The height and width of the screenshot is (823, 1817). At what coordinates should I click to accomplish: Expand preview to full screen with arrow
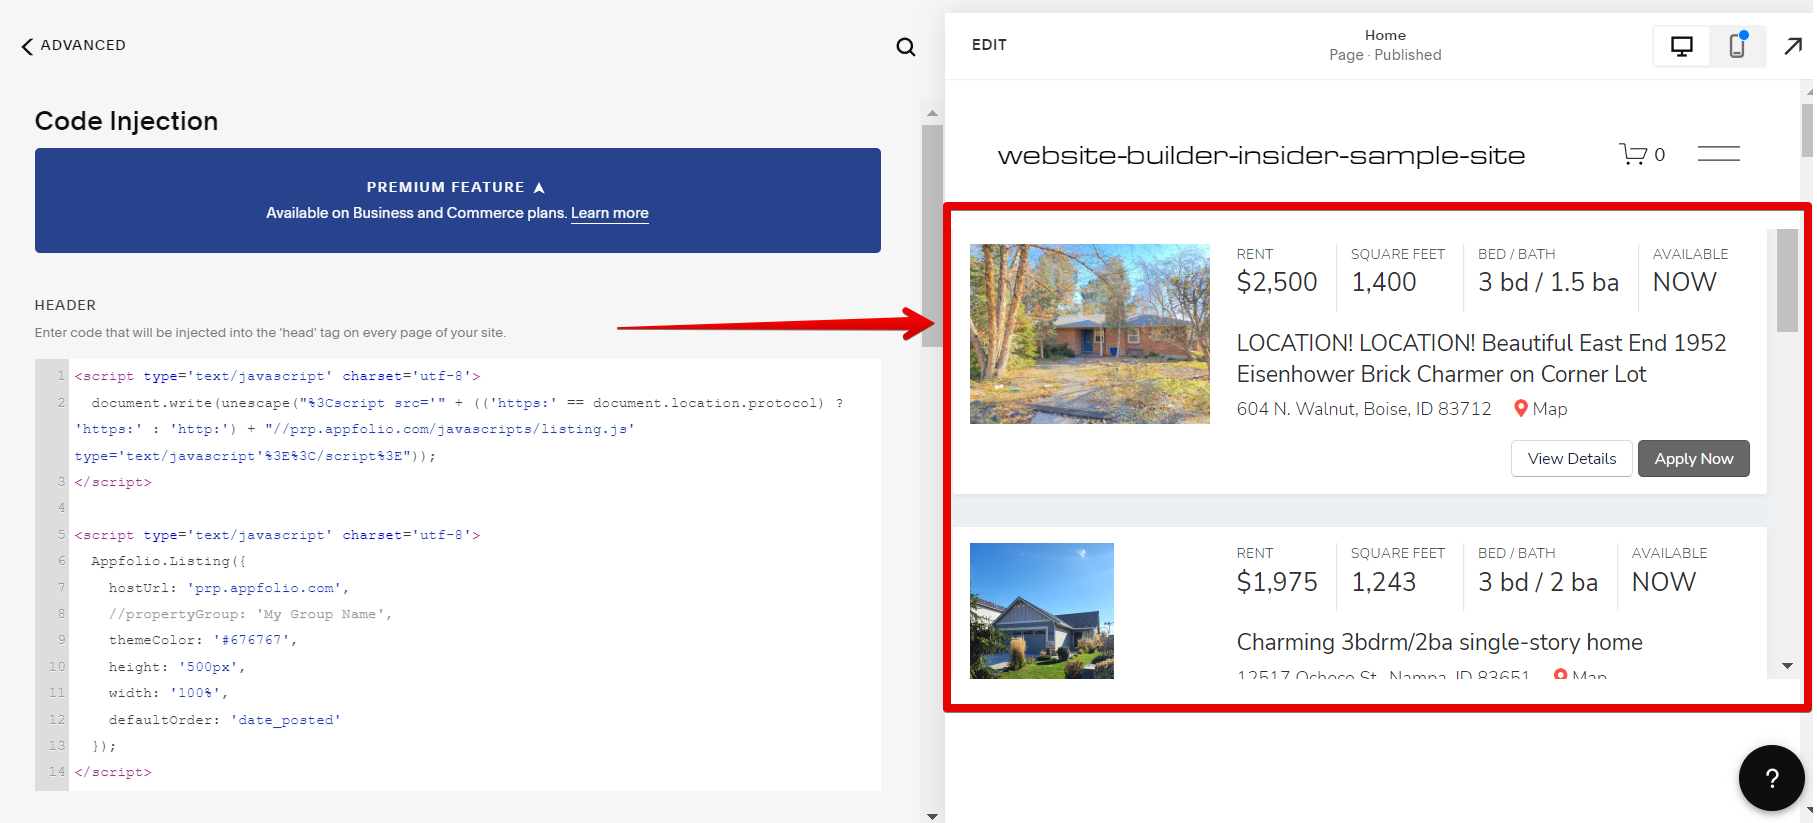(x=1793, y=46)
